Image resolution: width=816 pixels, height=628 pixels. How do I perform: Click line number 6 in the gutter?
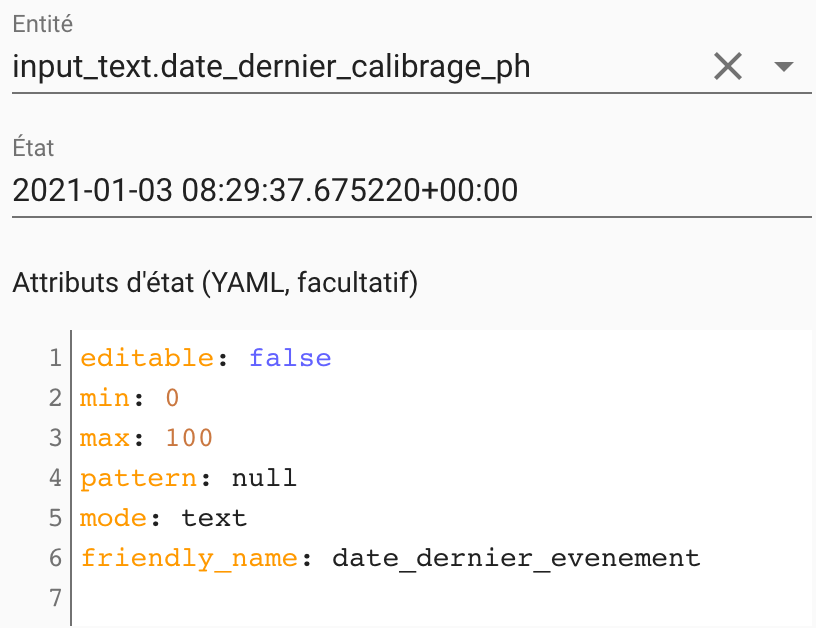pyautogui.click(x=56, y=558)
